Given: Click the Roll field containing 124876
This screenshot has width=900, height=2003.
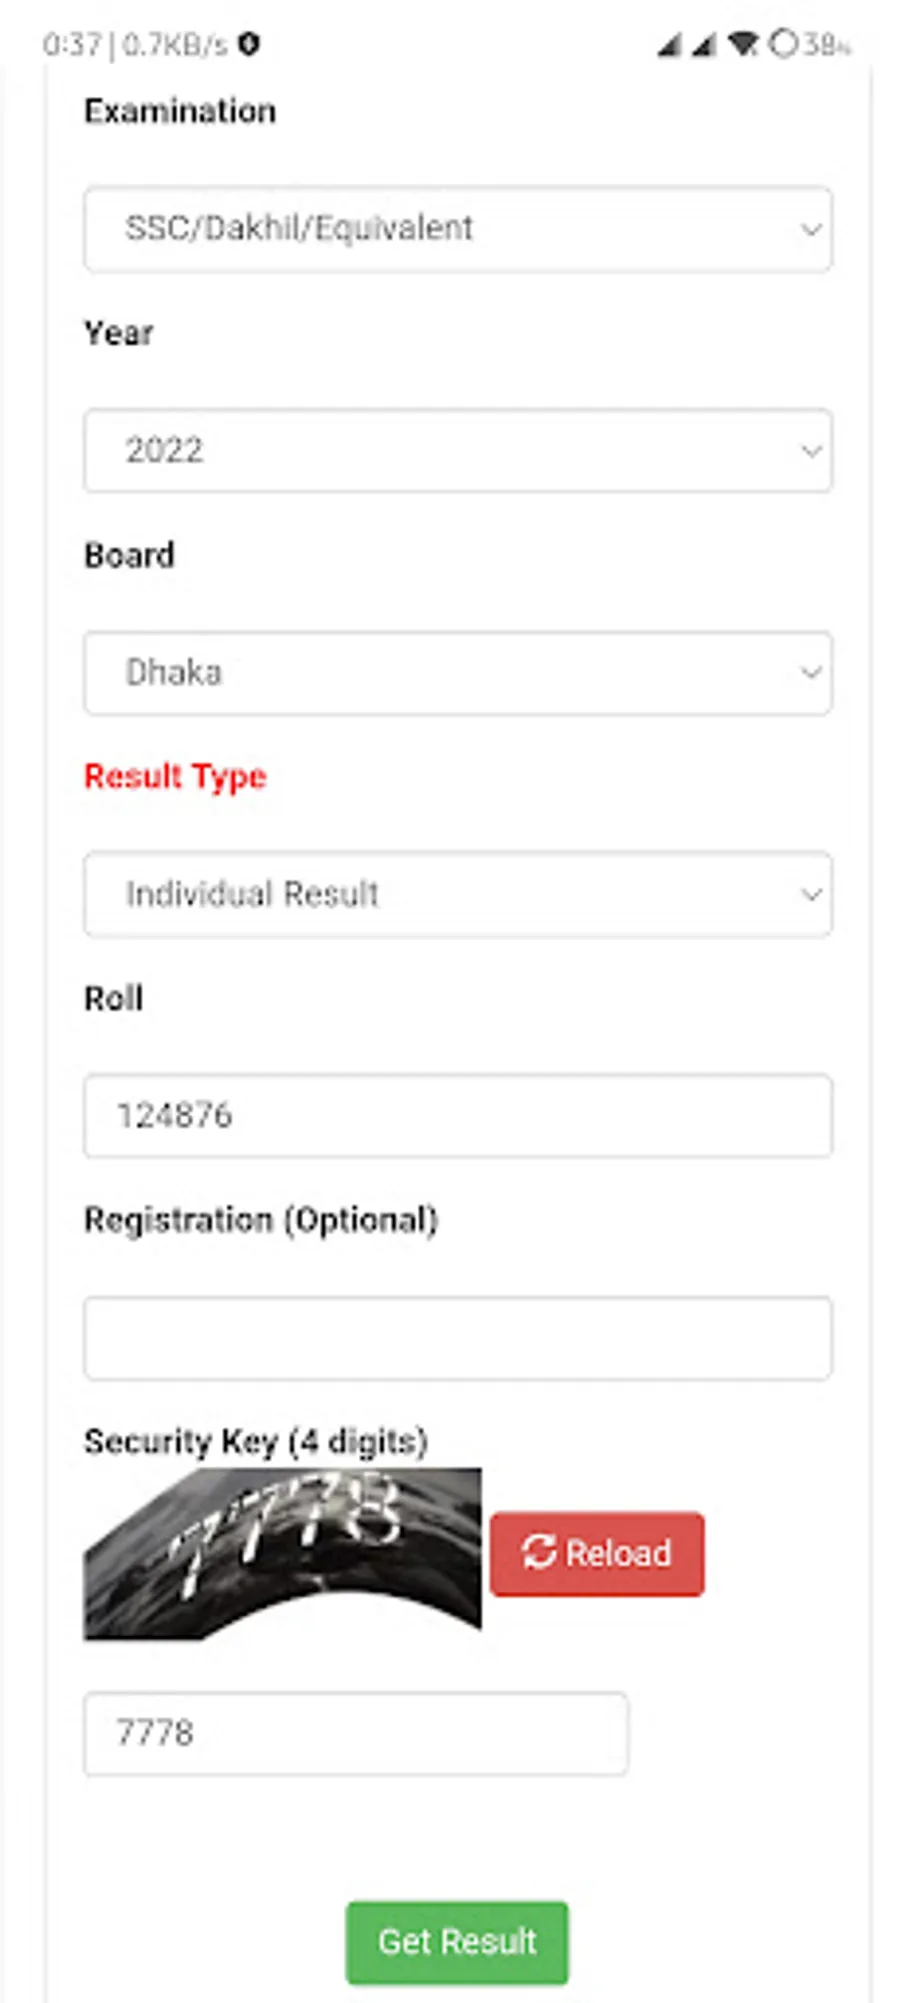Looking at the screenshot, I should (457, 1116).
